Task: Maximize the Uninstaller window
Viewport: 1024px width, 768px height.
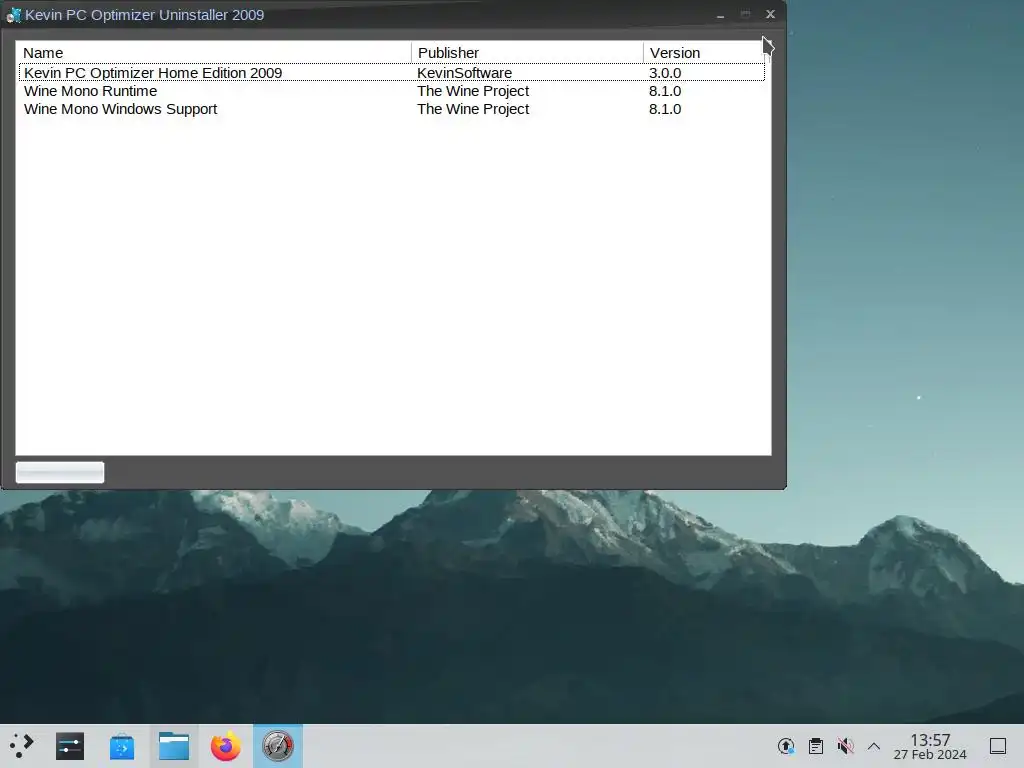Action: (x=745, y=14)
